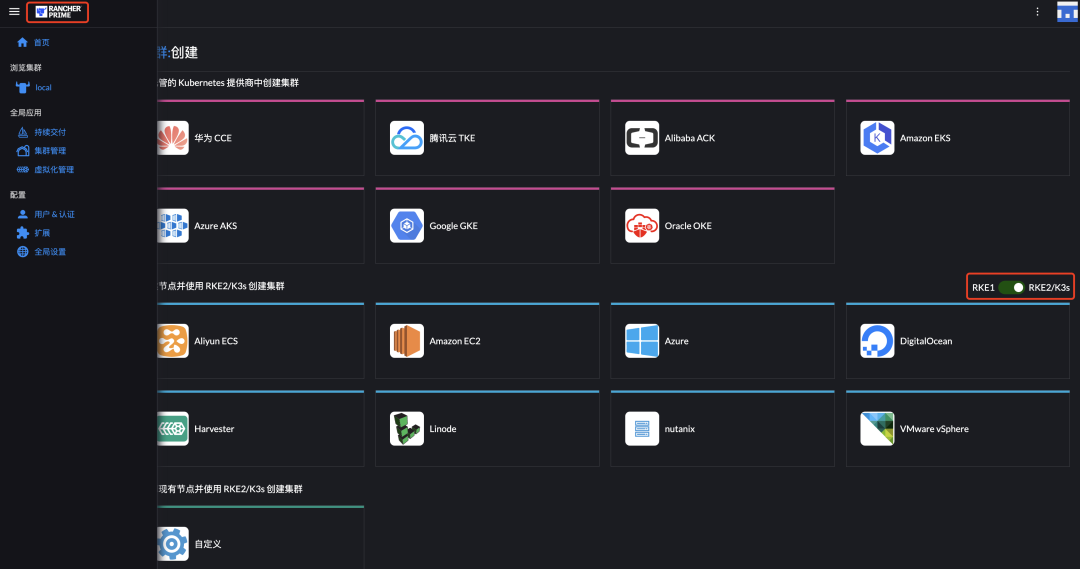1080x569 pixels.
Task: Choose the 腾讯云 TKE provider card
Action: 487,138
